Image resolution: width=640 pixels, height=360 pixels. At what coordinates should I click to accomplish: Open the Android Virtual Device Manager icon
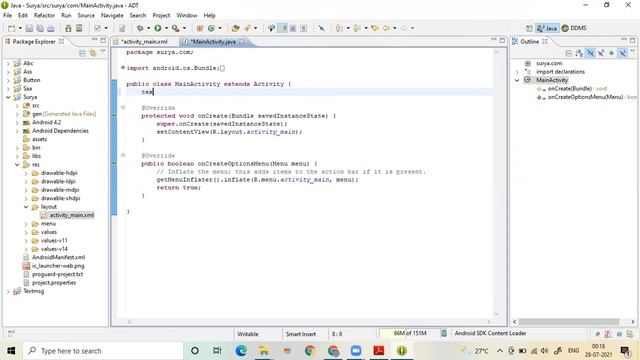[79, 28]
